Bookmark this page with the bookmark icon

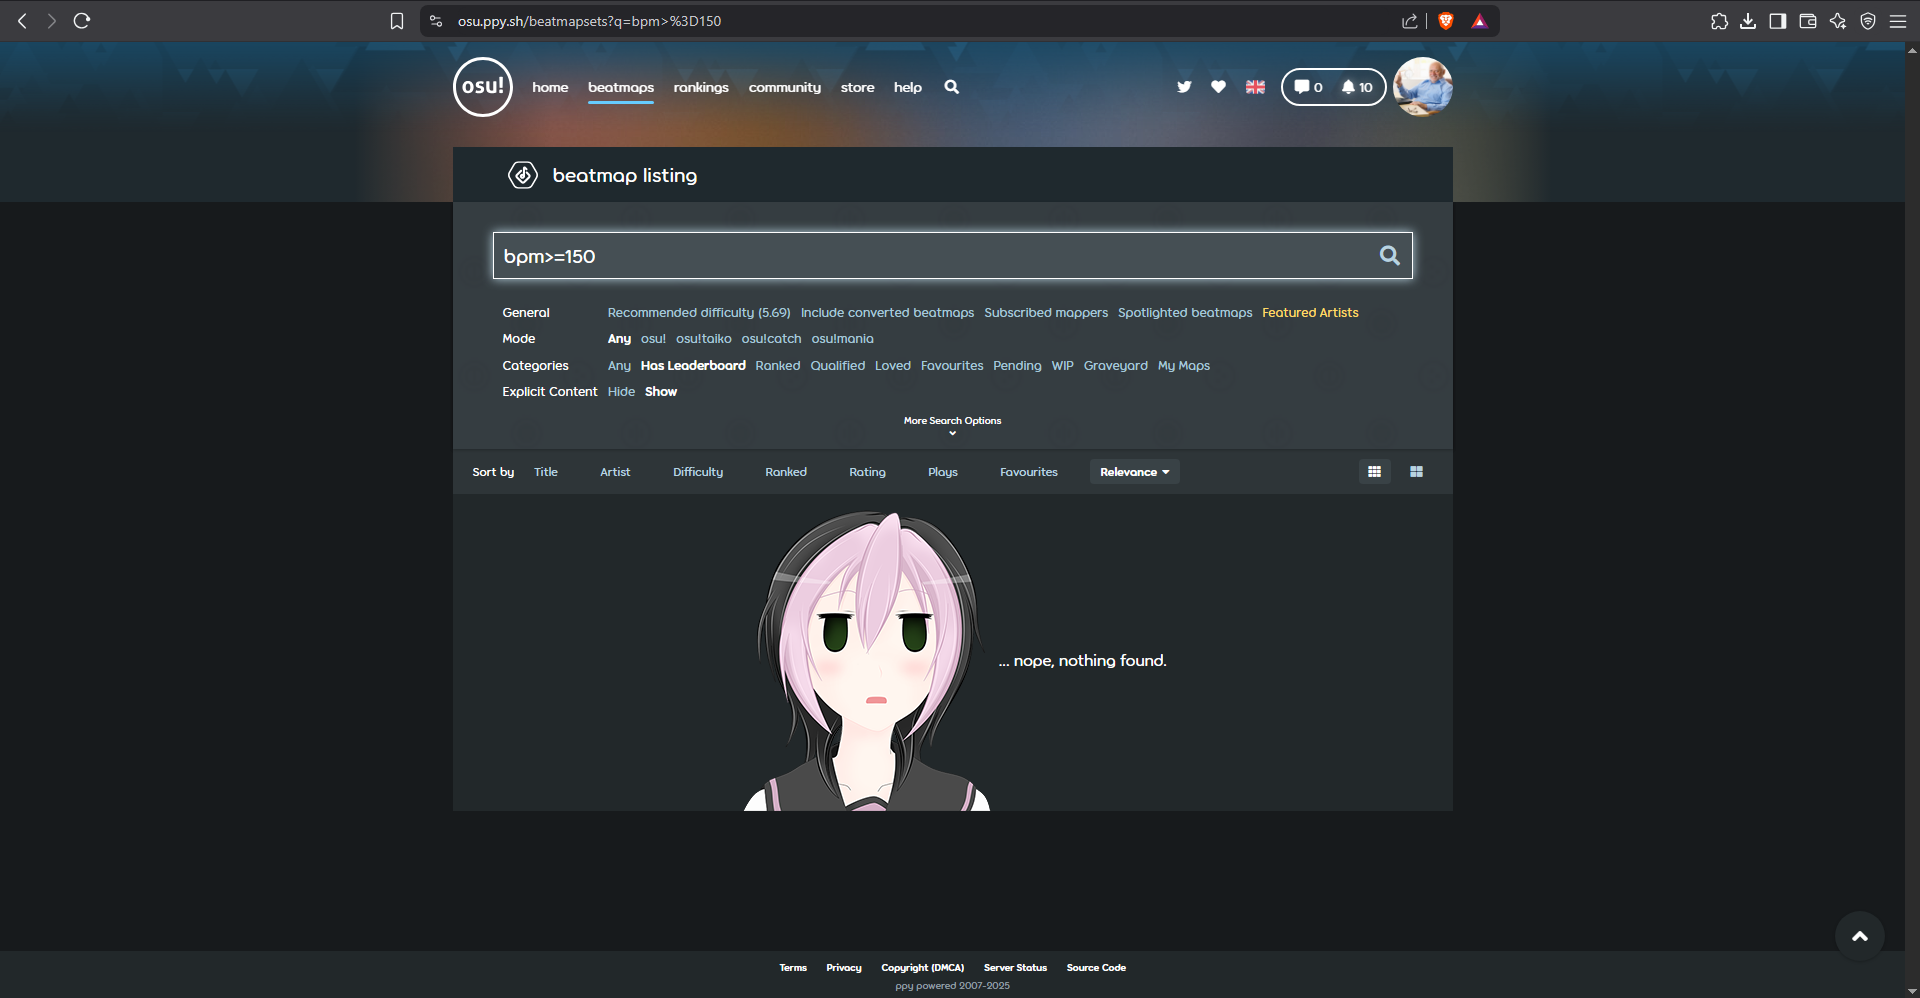tap(397, 21)
